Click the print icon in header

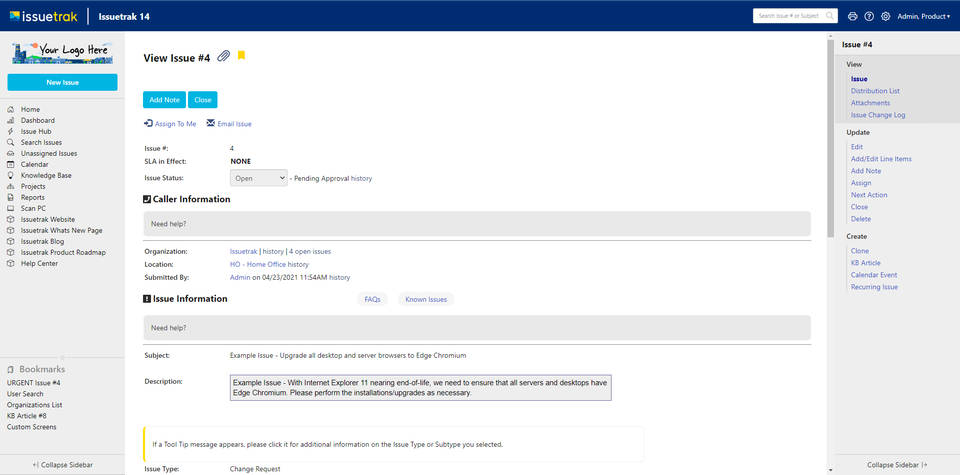(852, 16)
